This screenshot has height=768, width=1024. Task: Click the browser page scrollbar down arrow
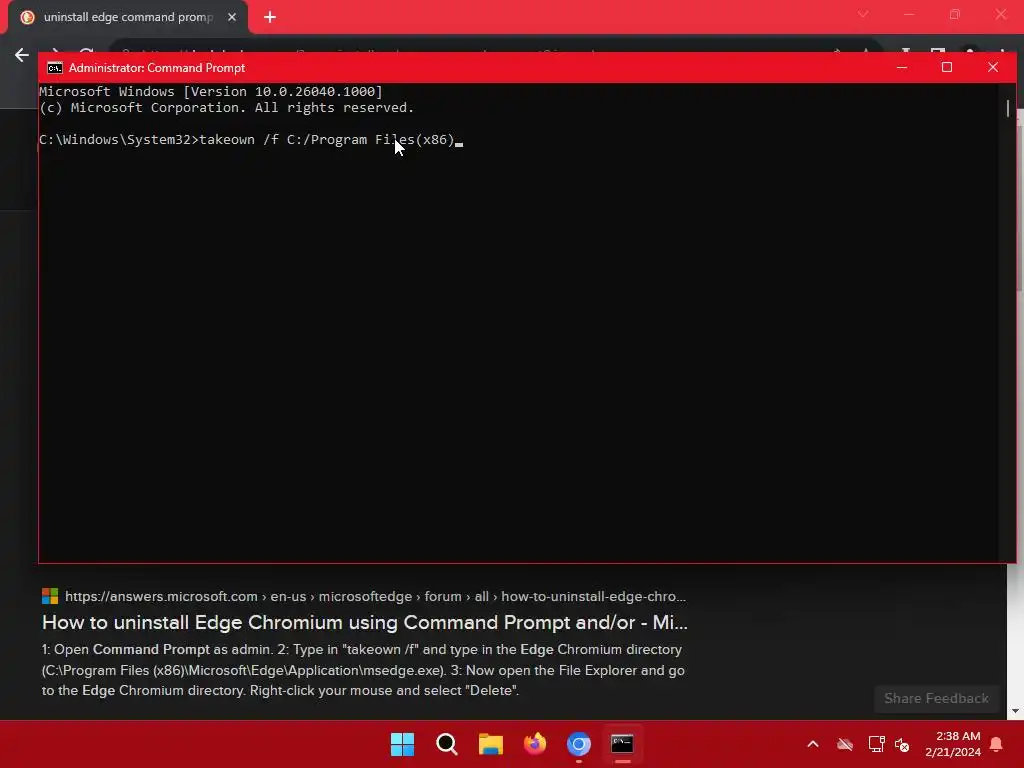point(1015,711)
